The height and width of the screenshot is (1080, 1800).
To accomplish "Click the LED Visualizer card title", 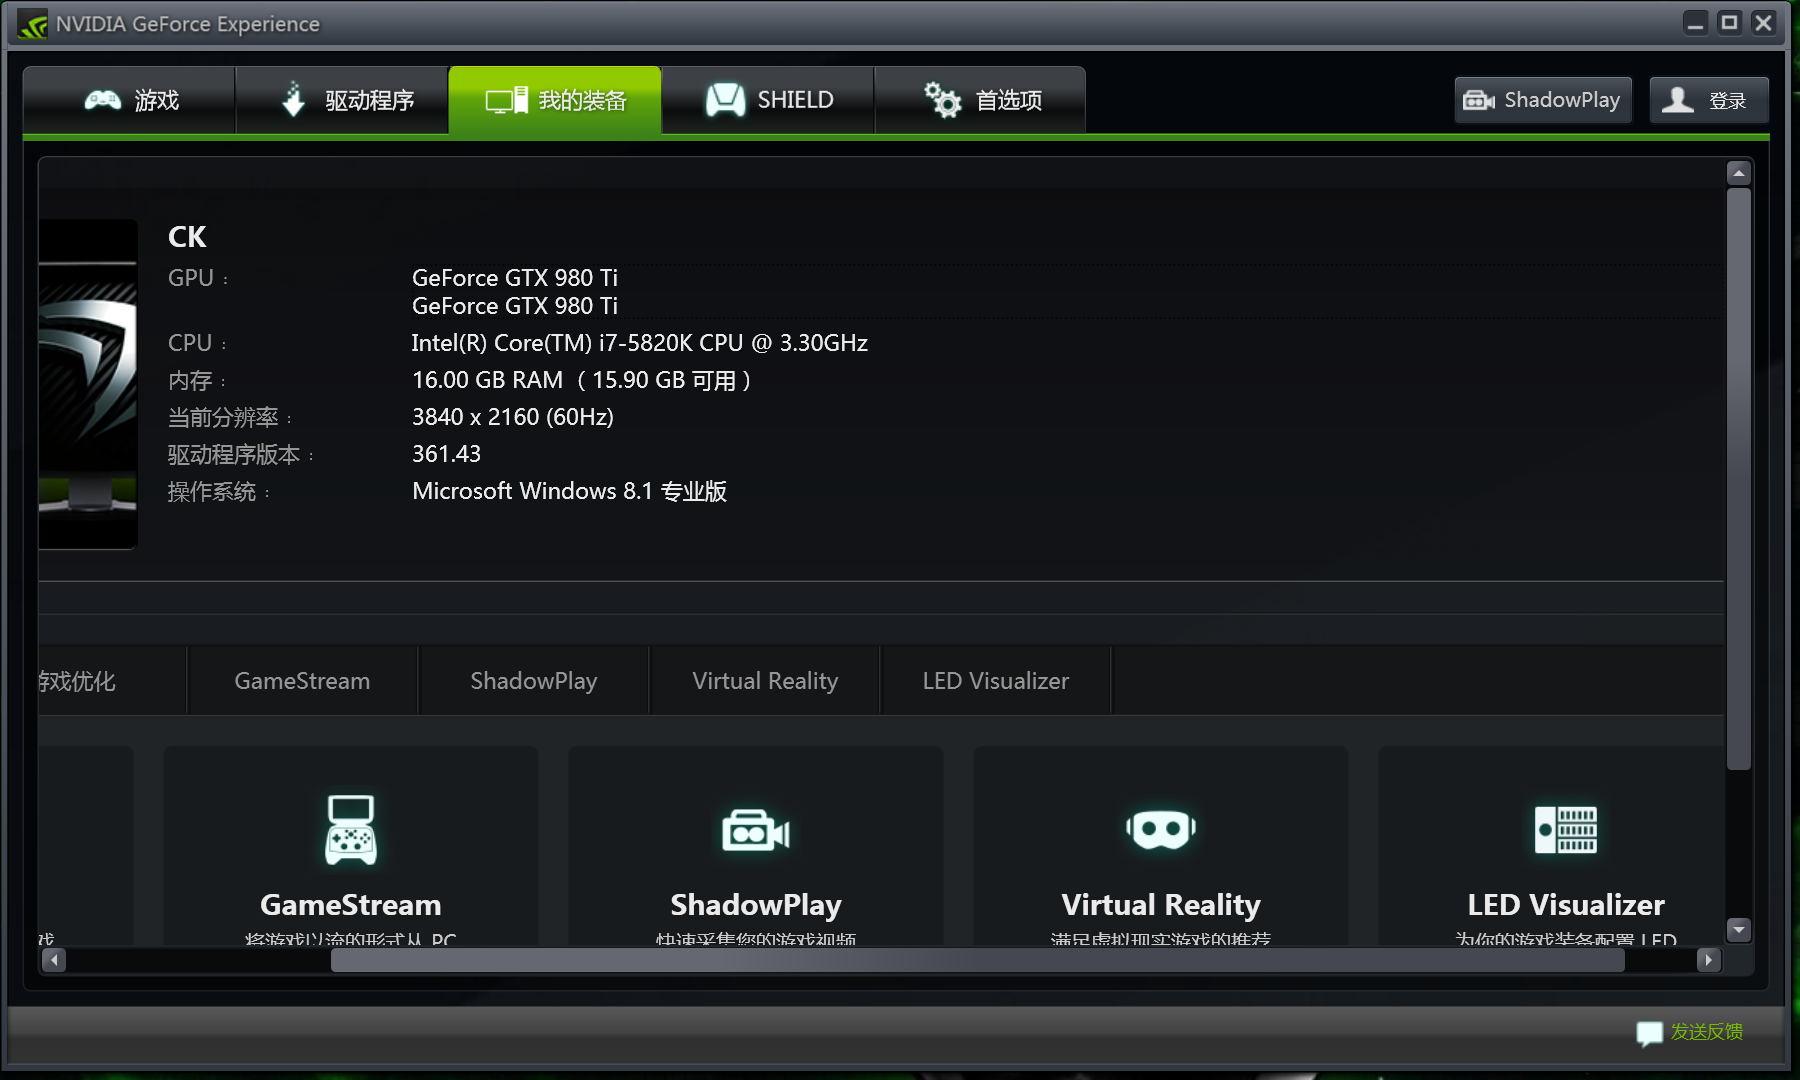I will click(1566, 905).
